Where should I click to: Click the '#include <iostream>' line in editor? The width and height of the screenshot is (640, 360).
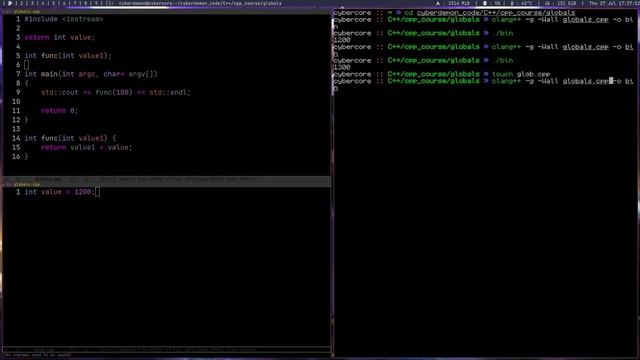coord(64,19)
